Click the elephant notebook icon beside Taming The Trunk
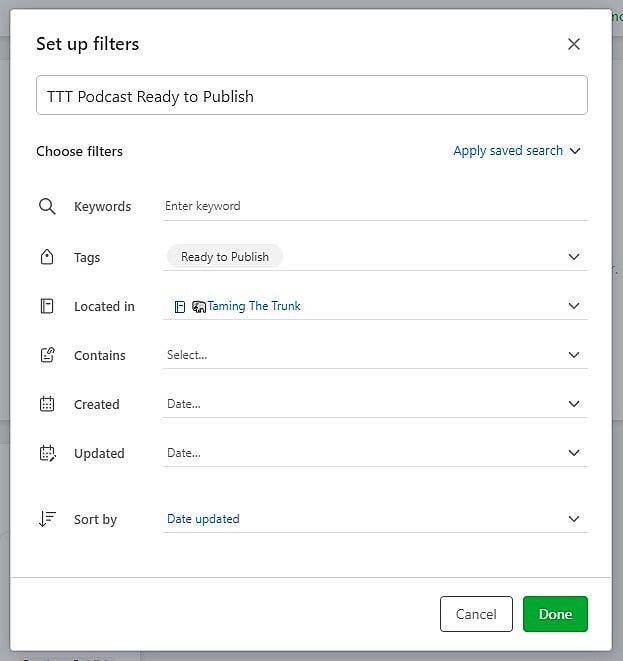Image resolution: width=623 pixels, height=661 pixels. (x=199, y=306)
